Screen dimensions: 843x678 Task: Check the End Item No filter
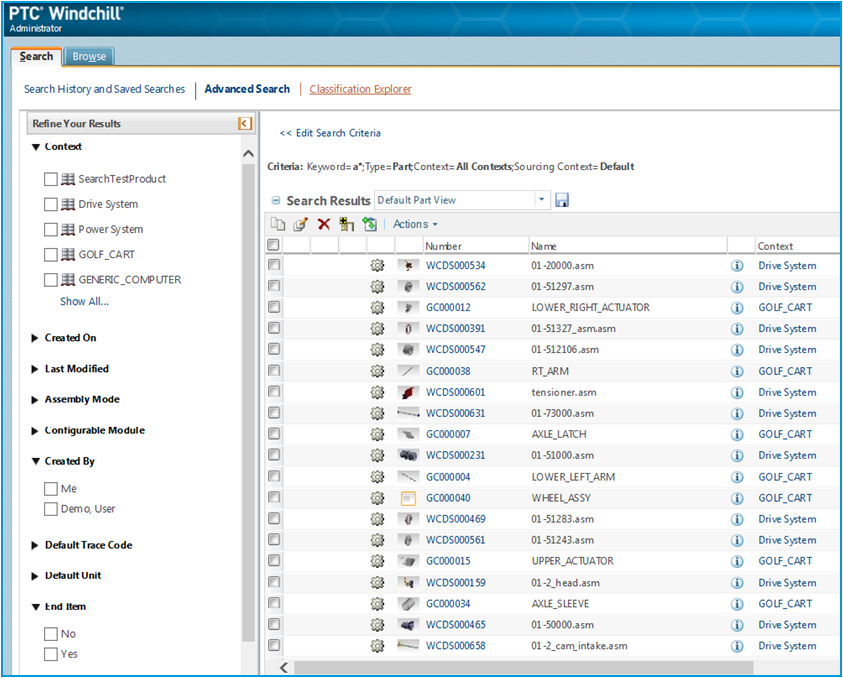(x=51, y=634)
